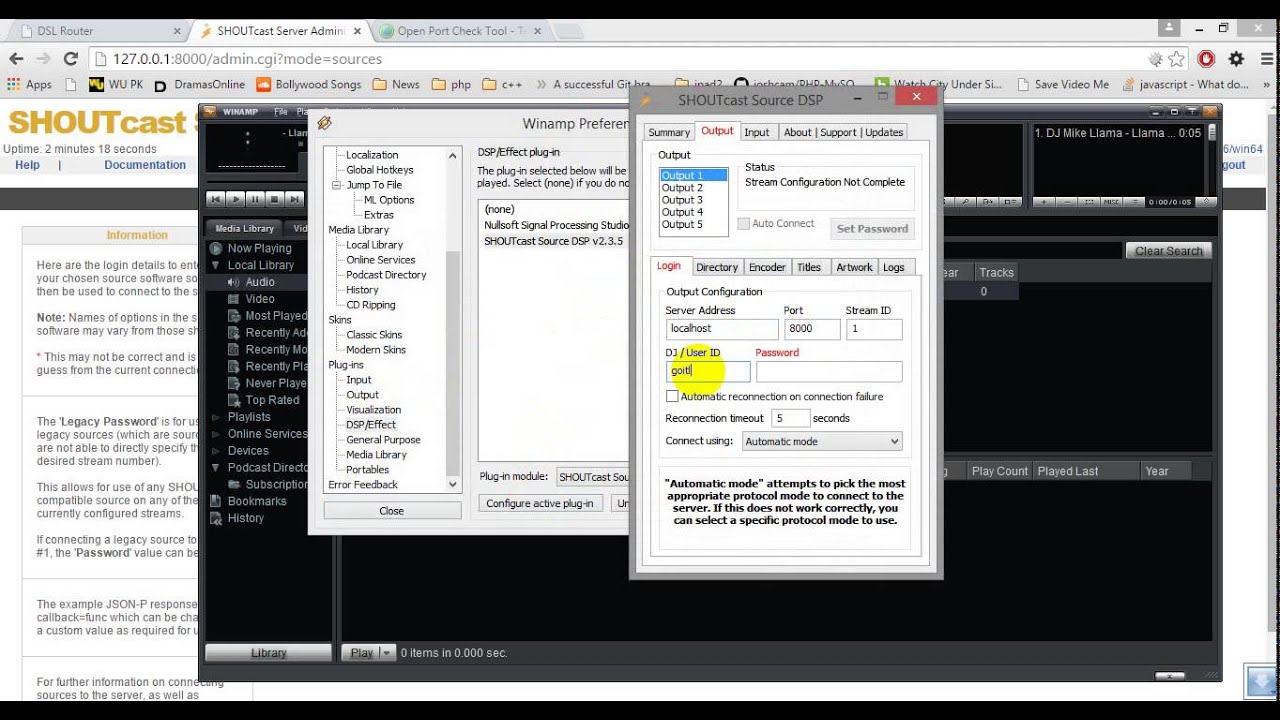Screen dimensions: 1280x720
Task: Click Configure active plug-in button
Action: point(540,503)
